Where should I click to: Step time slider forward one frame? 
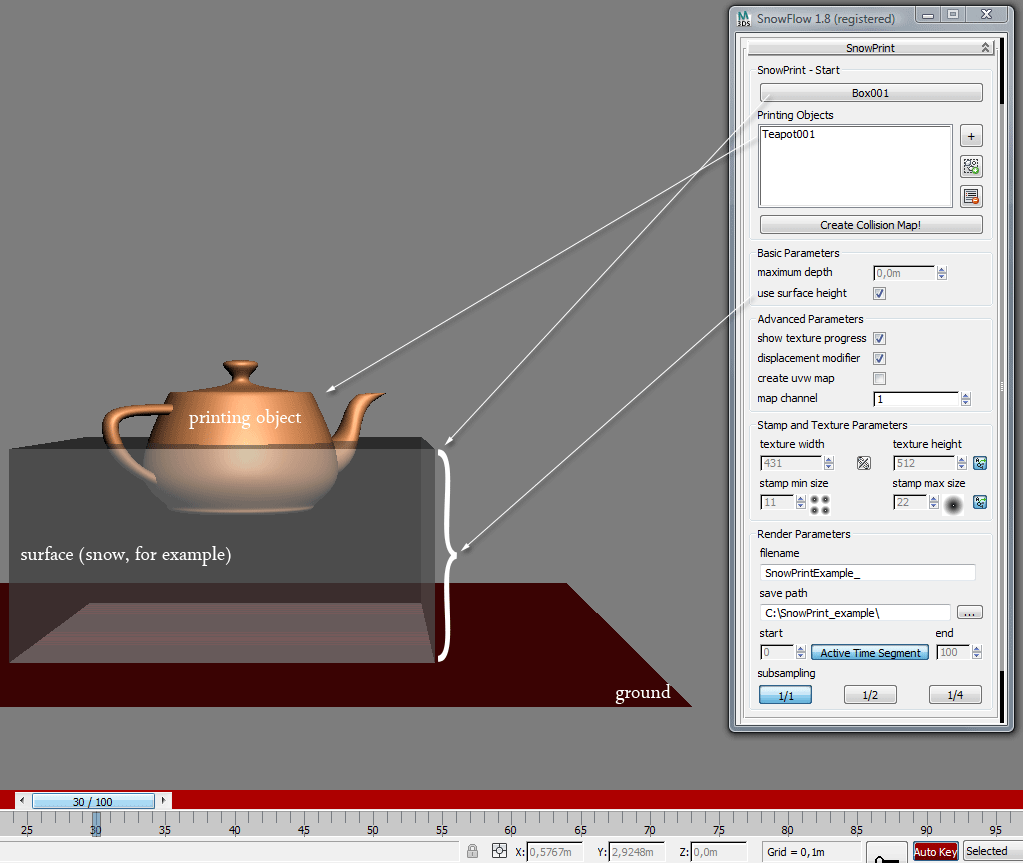coord(163,800)
